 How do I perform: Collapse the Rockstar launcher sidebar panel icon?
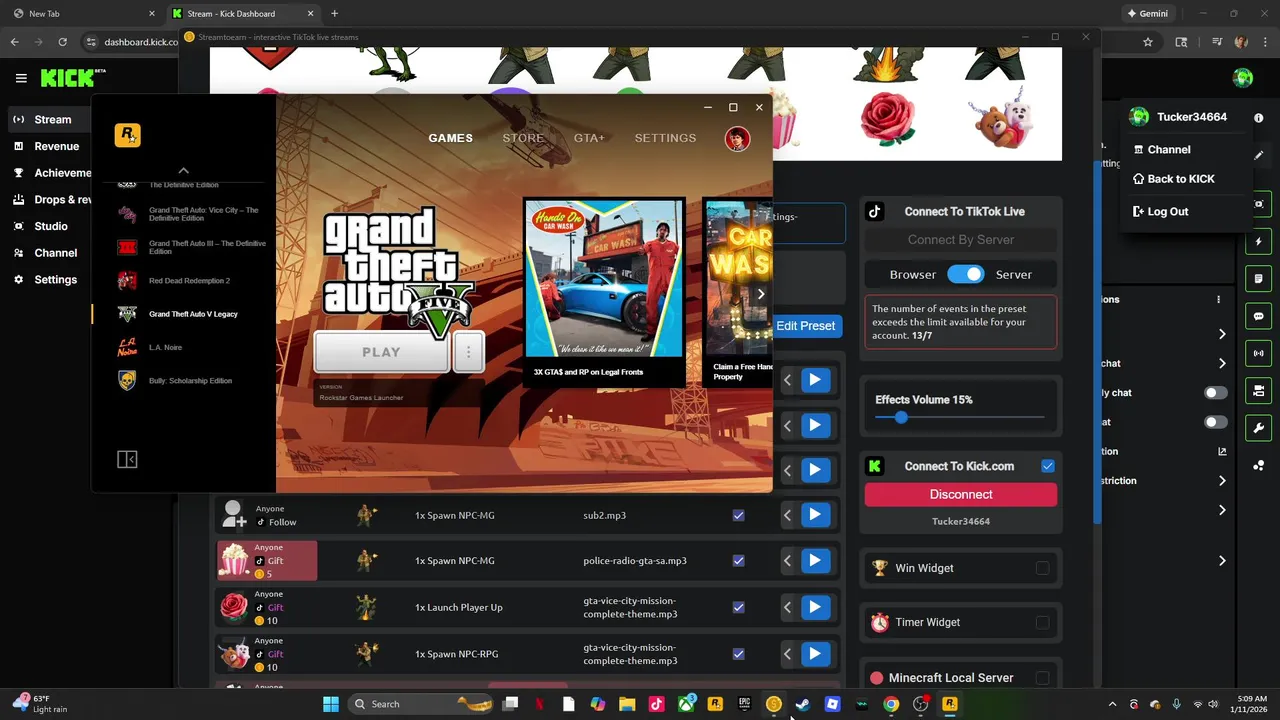click(127, 459)
